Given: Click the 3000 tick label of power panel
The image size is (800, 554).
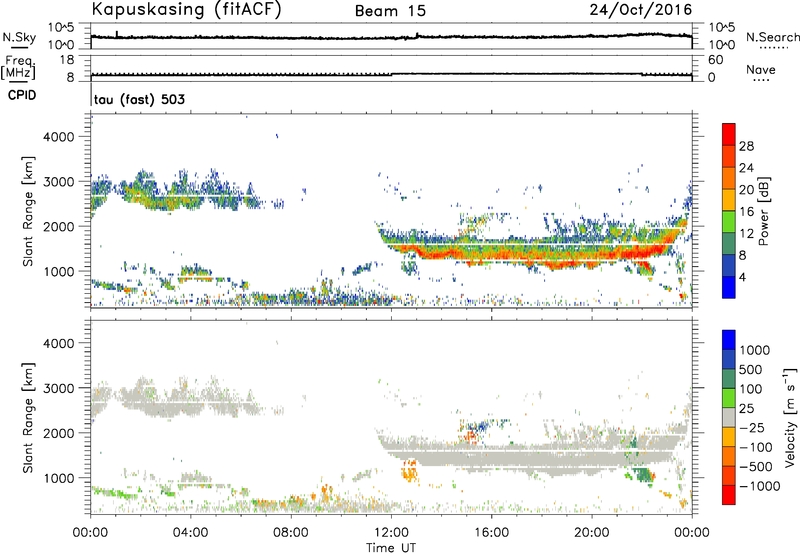Looking at the screenshot, I should point(58,182).
